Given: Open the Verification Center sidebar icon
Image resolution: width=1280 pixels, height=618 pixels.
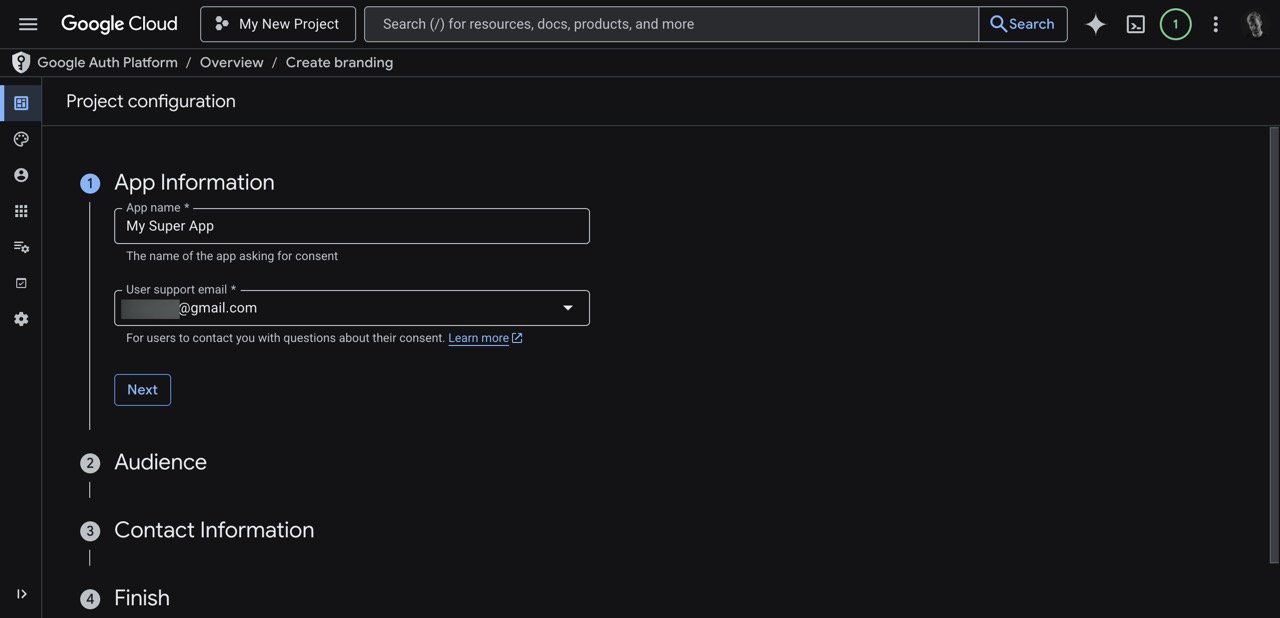Looking at the screenshot, I should (21, 283).
